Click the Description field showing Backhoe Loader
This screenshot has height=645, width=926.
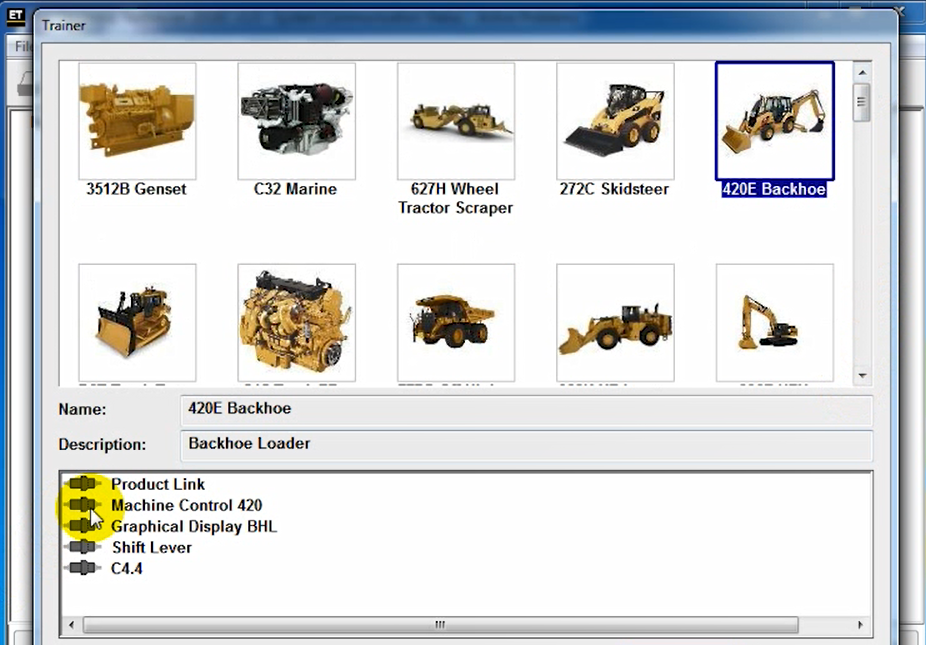click(x=528, y=444)
